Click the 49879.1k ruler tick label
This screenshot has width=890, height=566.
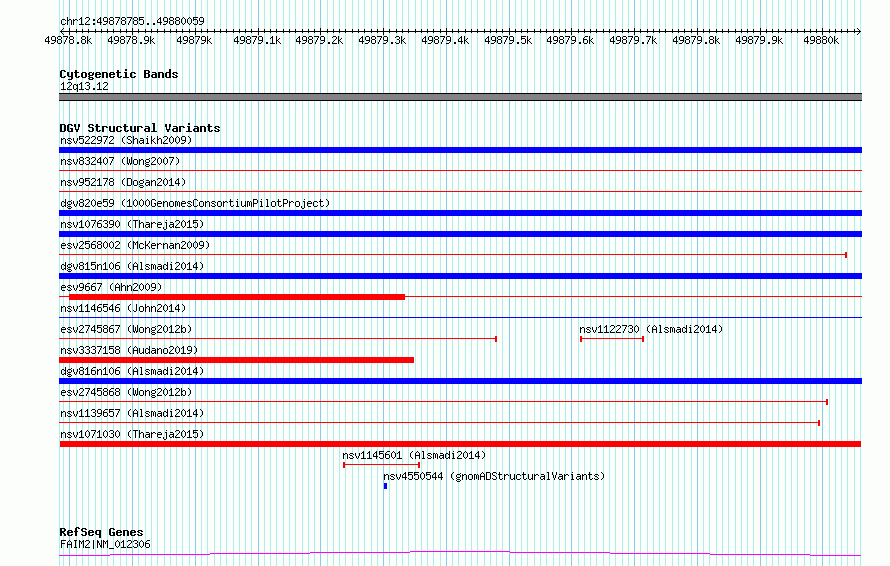point(257,40)
